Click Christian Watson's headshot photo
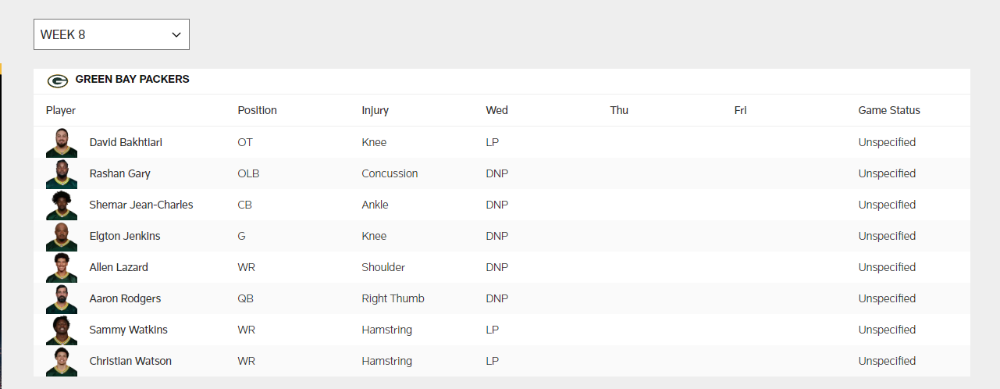1000x389 pixels. (61, 361)
